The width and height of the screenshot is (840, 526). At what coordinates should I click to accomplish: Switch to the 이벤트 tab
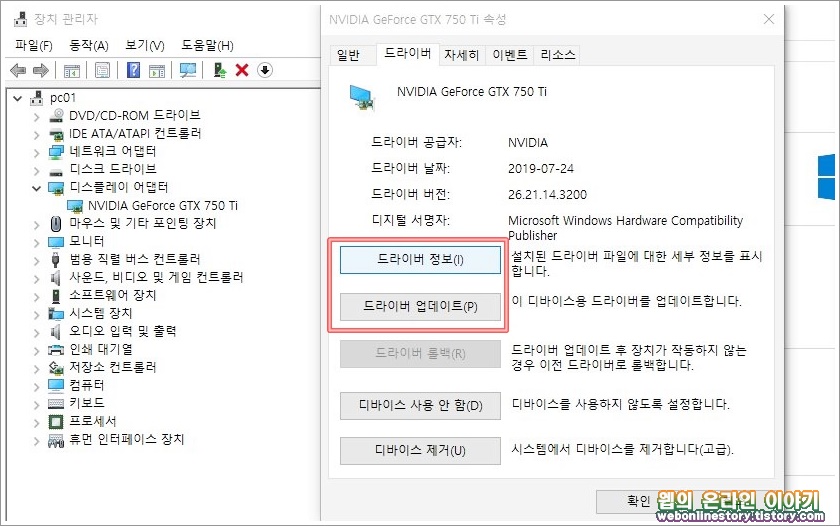pos(509,55)
